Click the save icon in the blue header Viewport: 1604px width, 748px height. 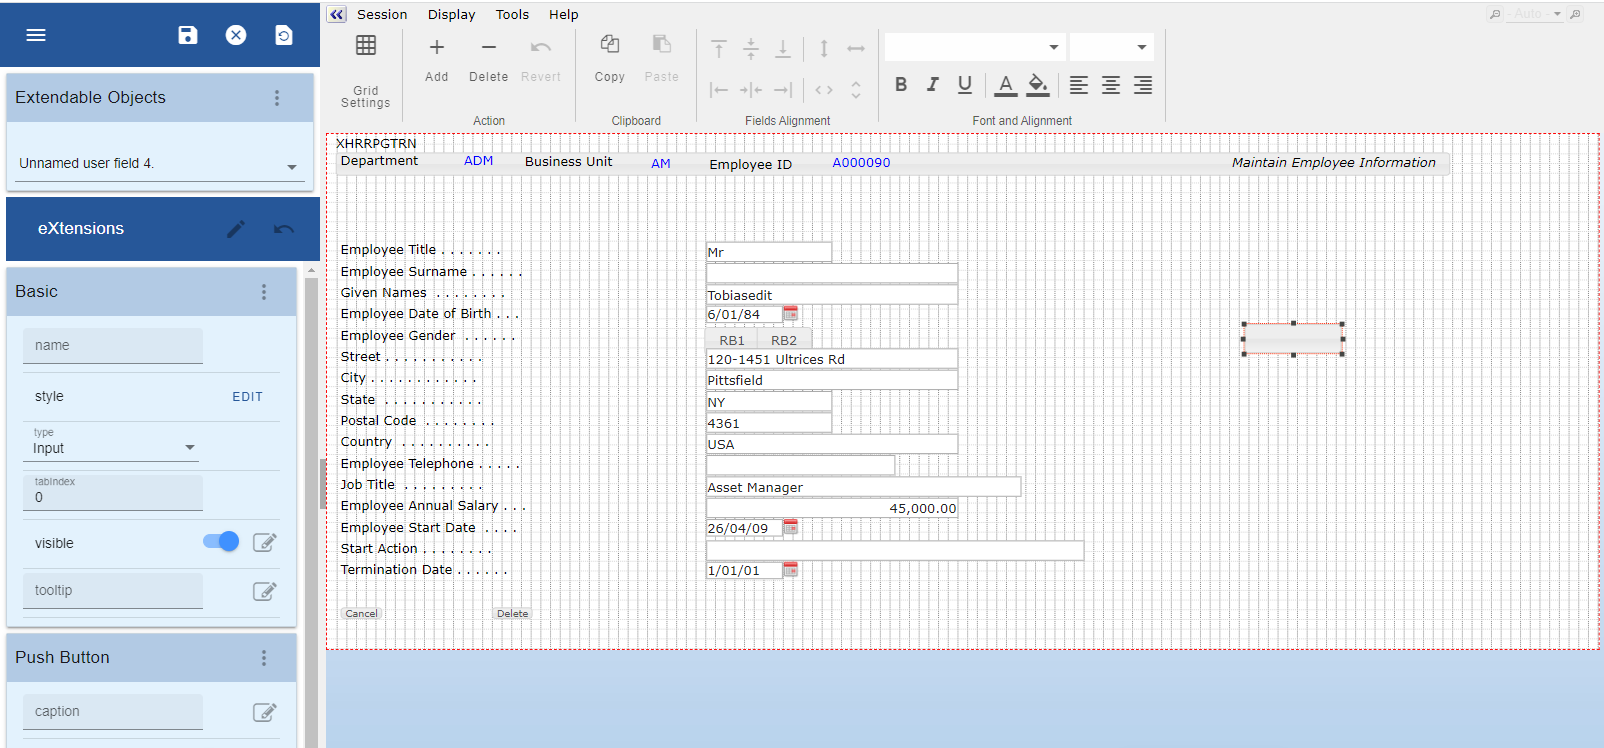[187, 35]
